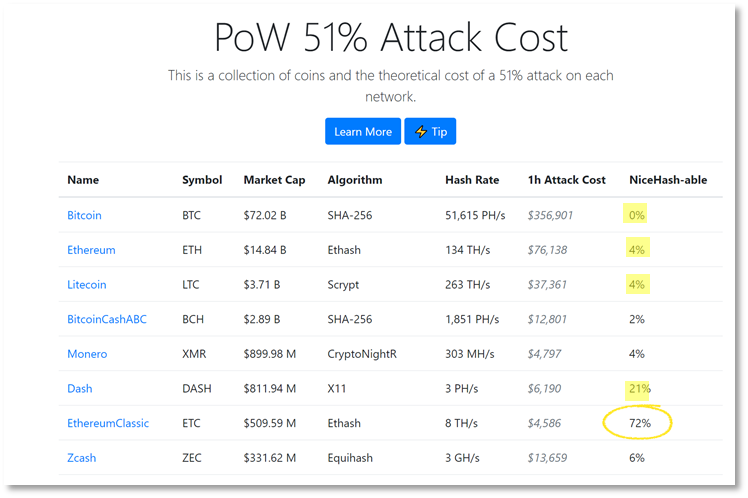The height and width of the screenshot is (498, 748).
Task: Click the lightning bolt Tip button
Action: (430, 132)
